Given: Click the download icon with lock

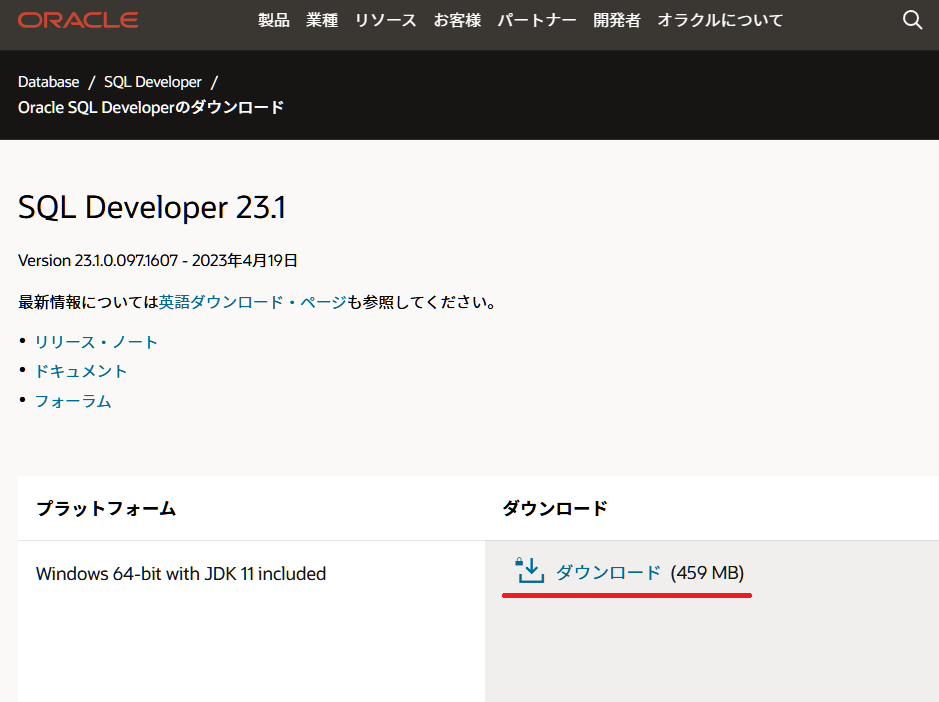Looking at the screenshot, I should tap(530, 570).
